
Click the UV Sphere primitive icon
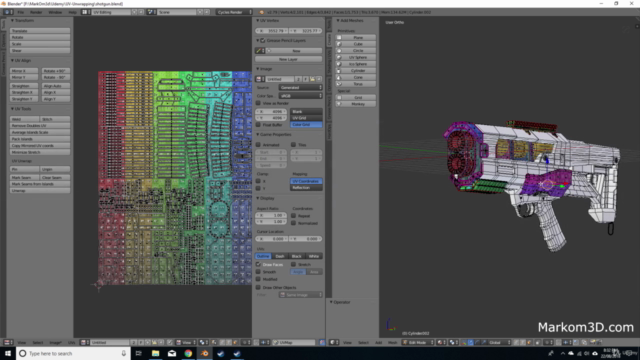pyautogui.click(x=339, y=58)
